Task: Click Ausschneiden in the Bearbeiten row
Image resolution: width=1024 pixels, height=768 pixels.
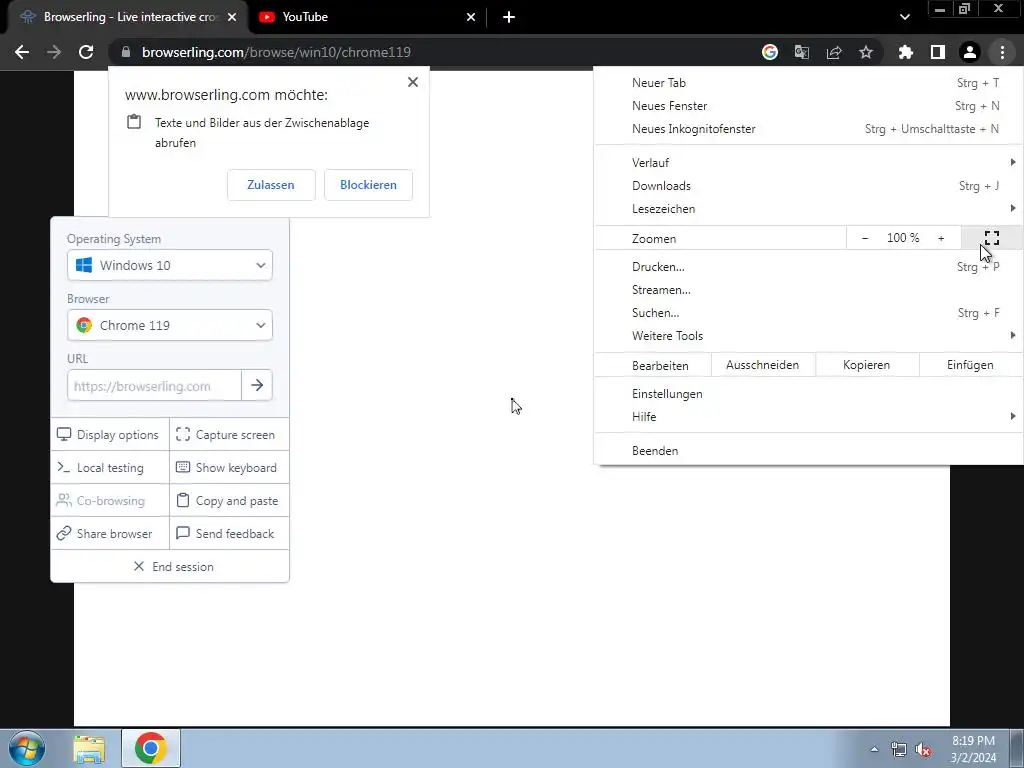Action: [x=763, y=365]
